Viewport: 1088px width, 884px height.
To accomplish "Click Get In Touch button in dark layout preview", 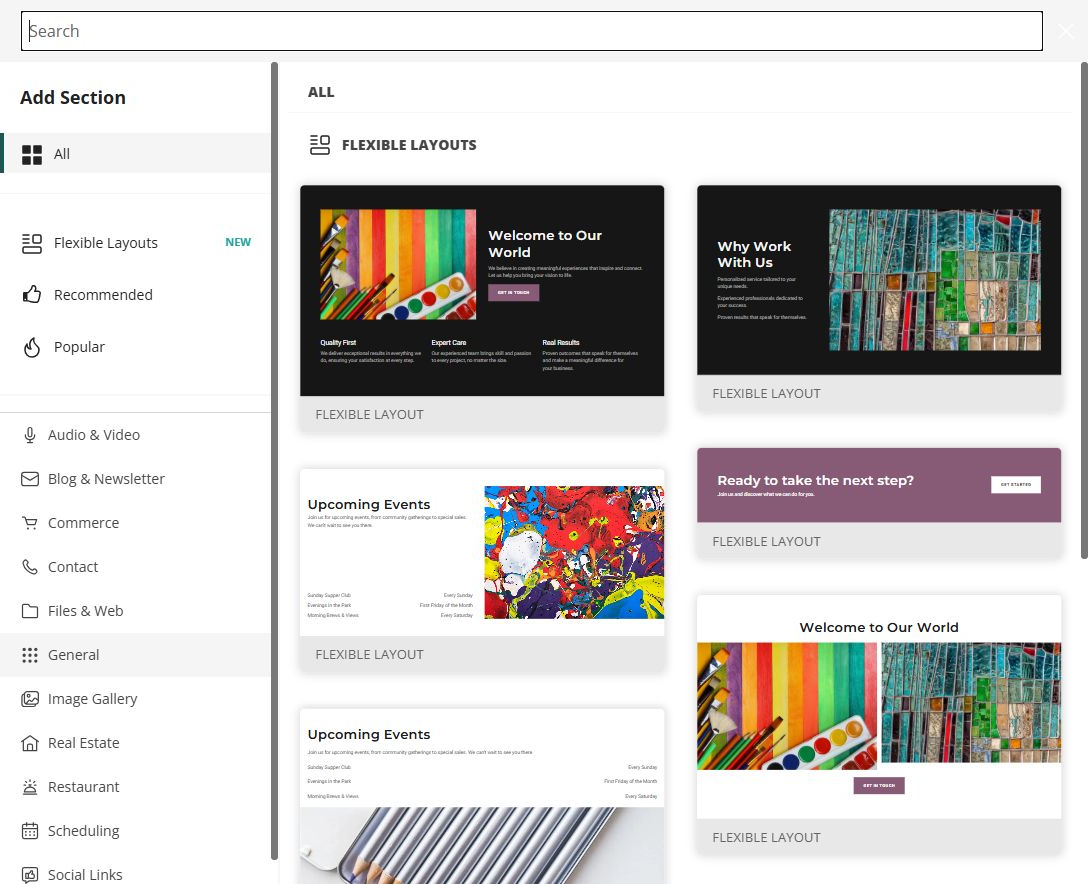I will 513,292.
